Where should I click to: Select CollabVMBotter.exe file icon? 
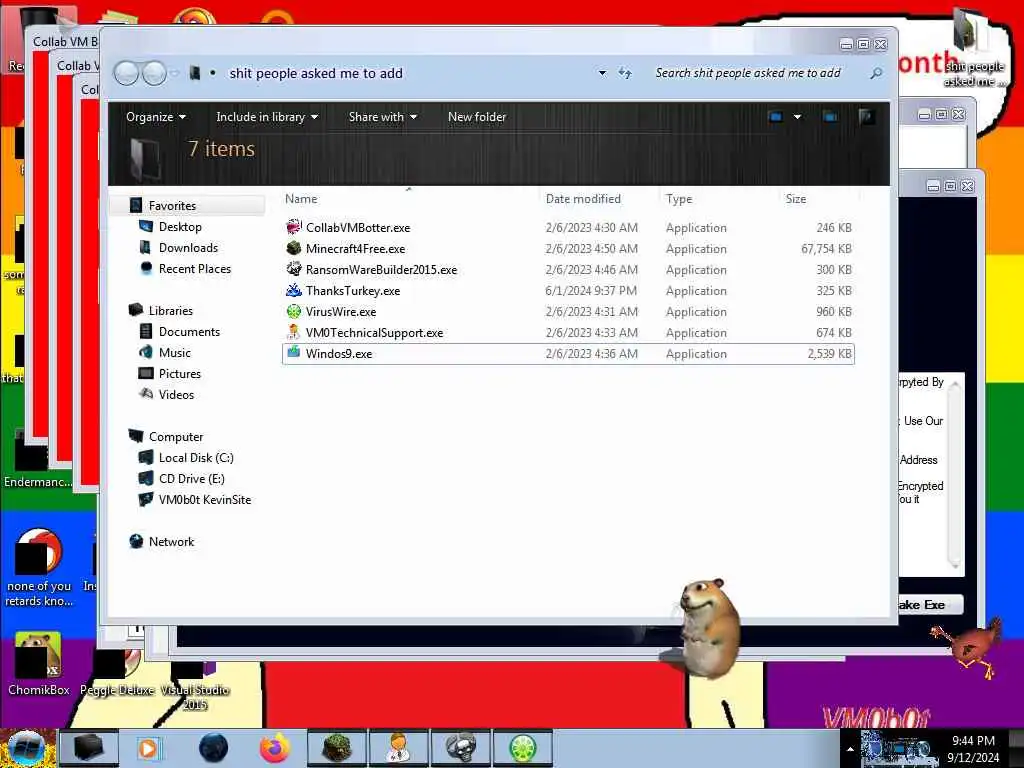click(294, 227)
